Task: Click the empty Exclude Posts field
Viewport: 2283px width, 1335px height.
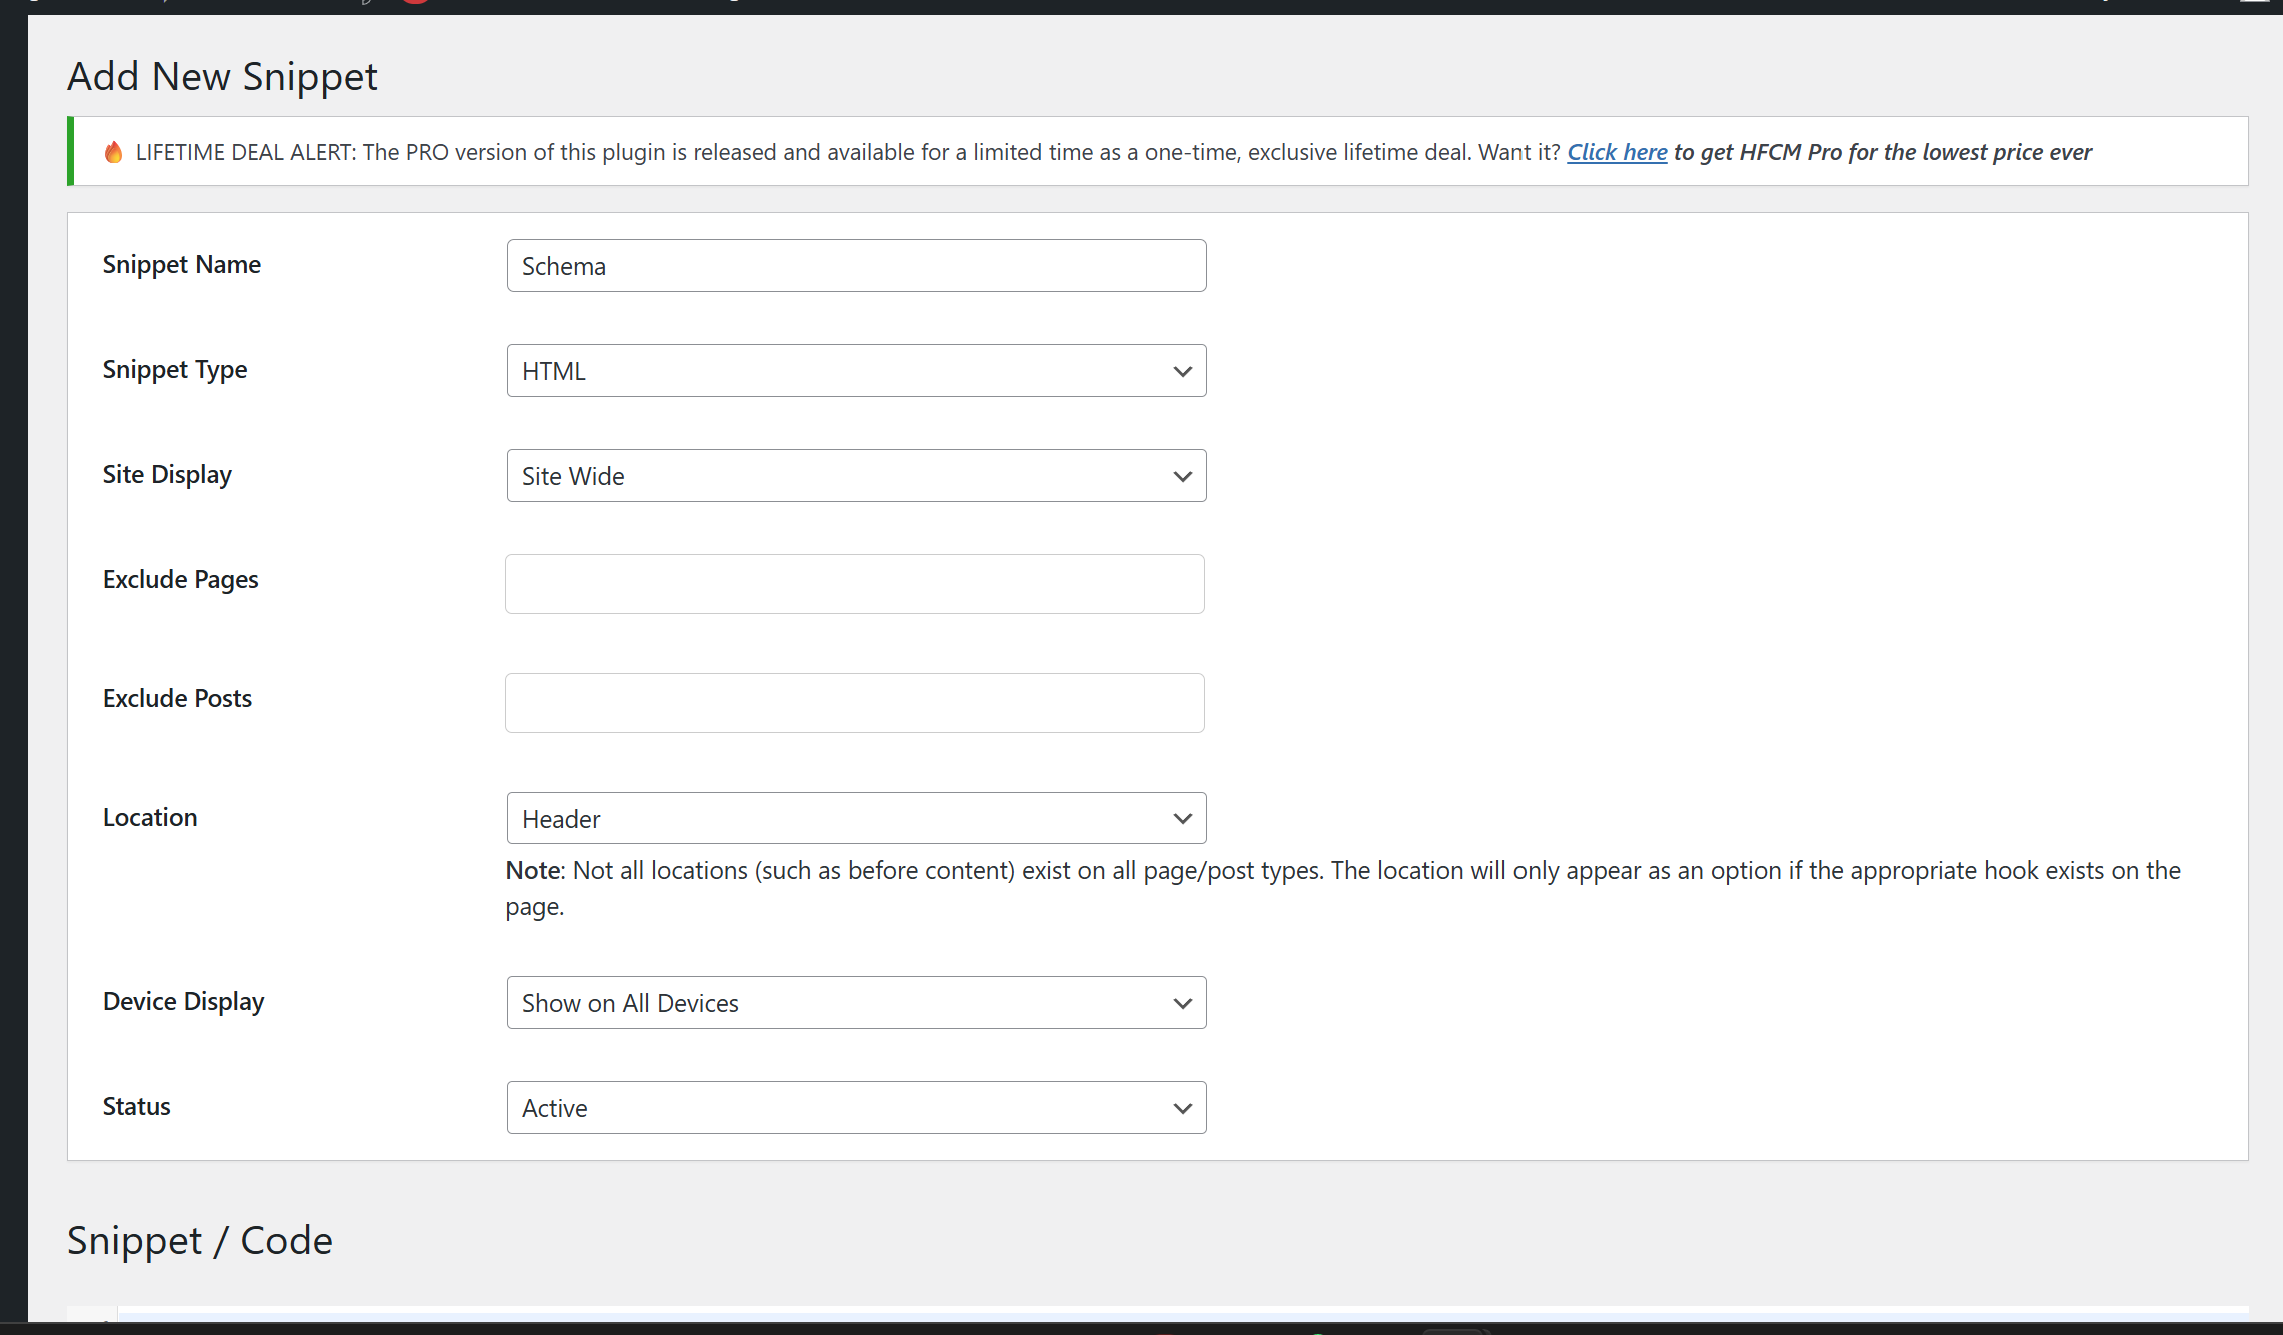Action: click(855, 702)
